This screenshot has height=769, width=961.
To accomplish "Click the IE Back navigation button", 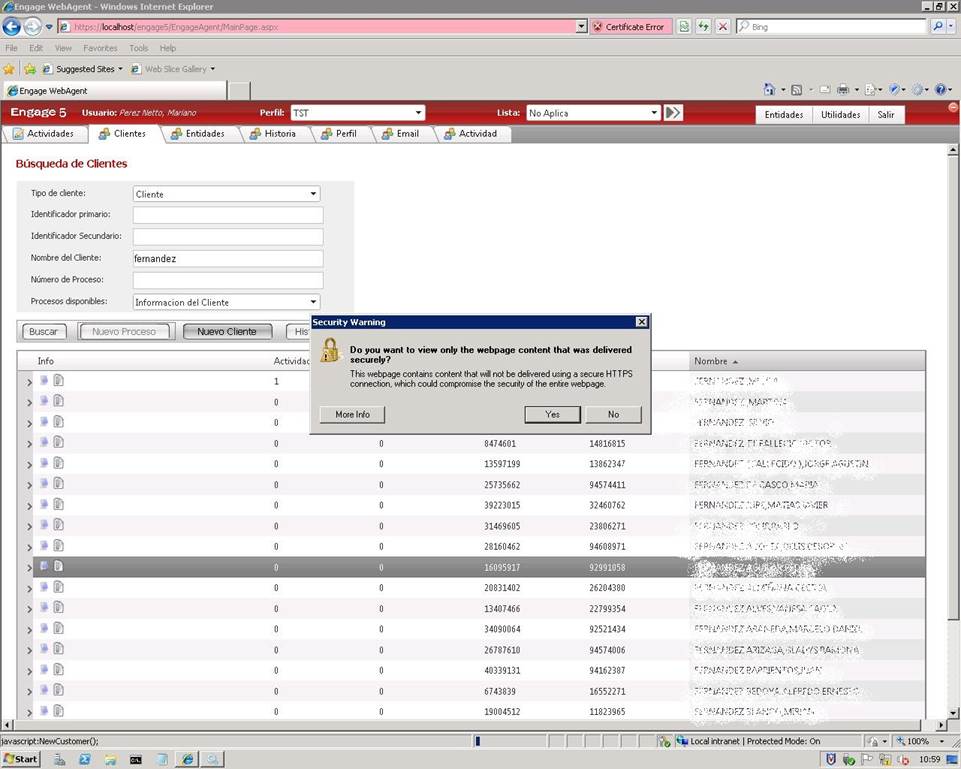I will (x=12, y=27).
